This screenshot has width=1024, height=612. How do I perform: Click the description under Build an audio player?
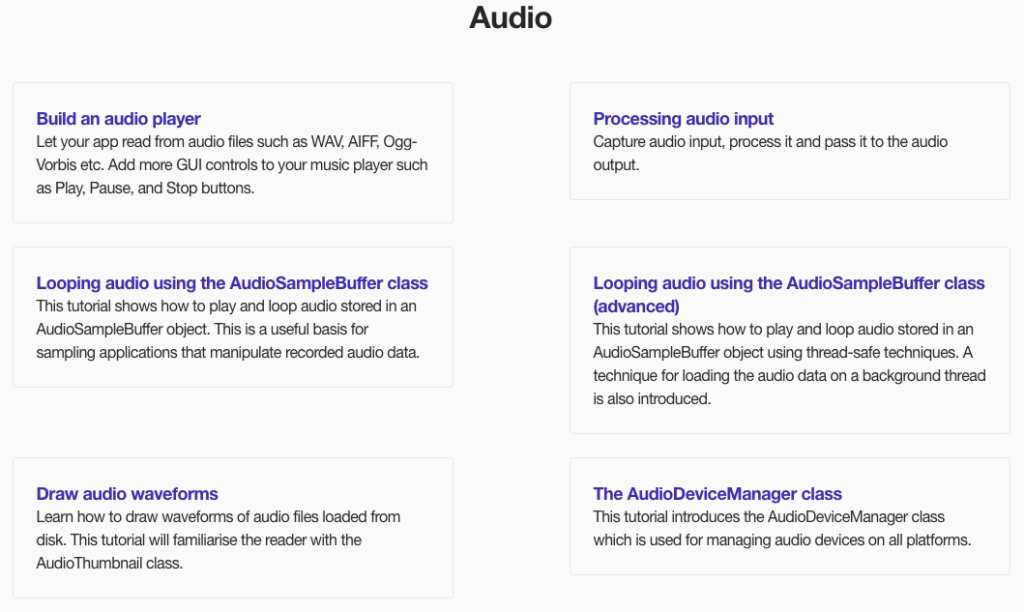[232, 165]
